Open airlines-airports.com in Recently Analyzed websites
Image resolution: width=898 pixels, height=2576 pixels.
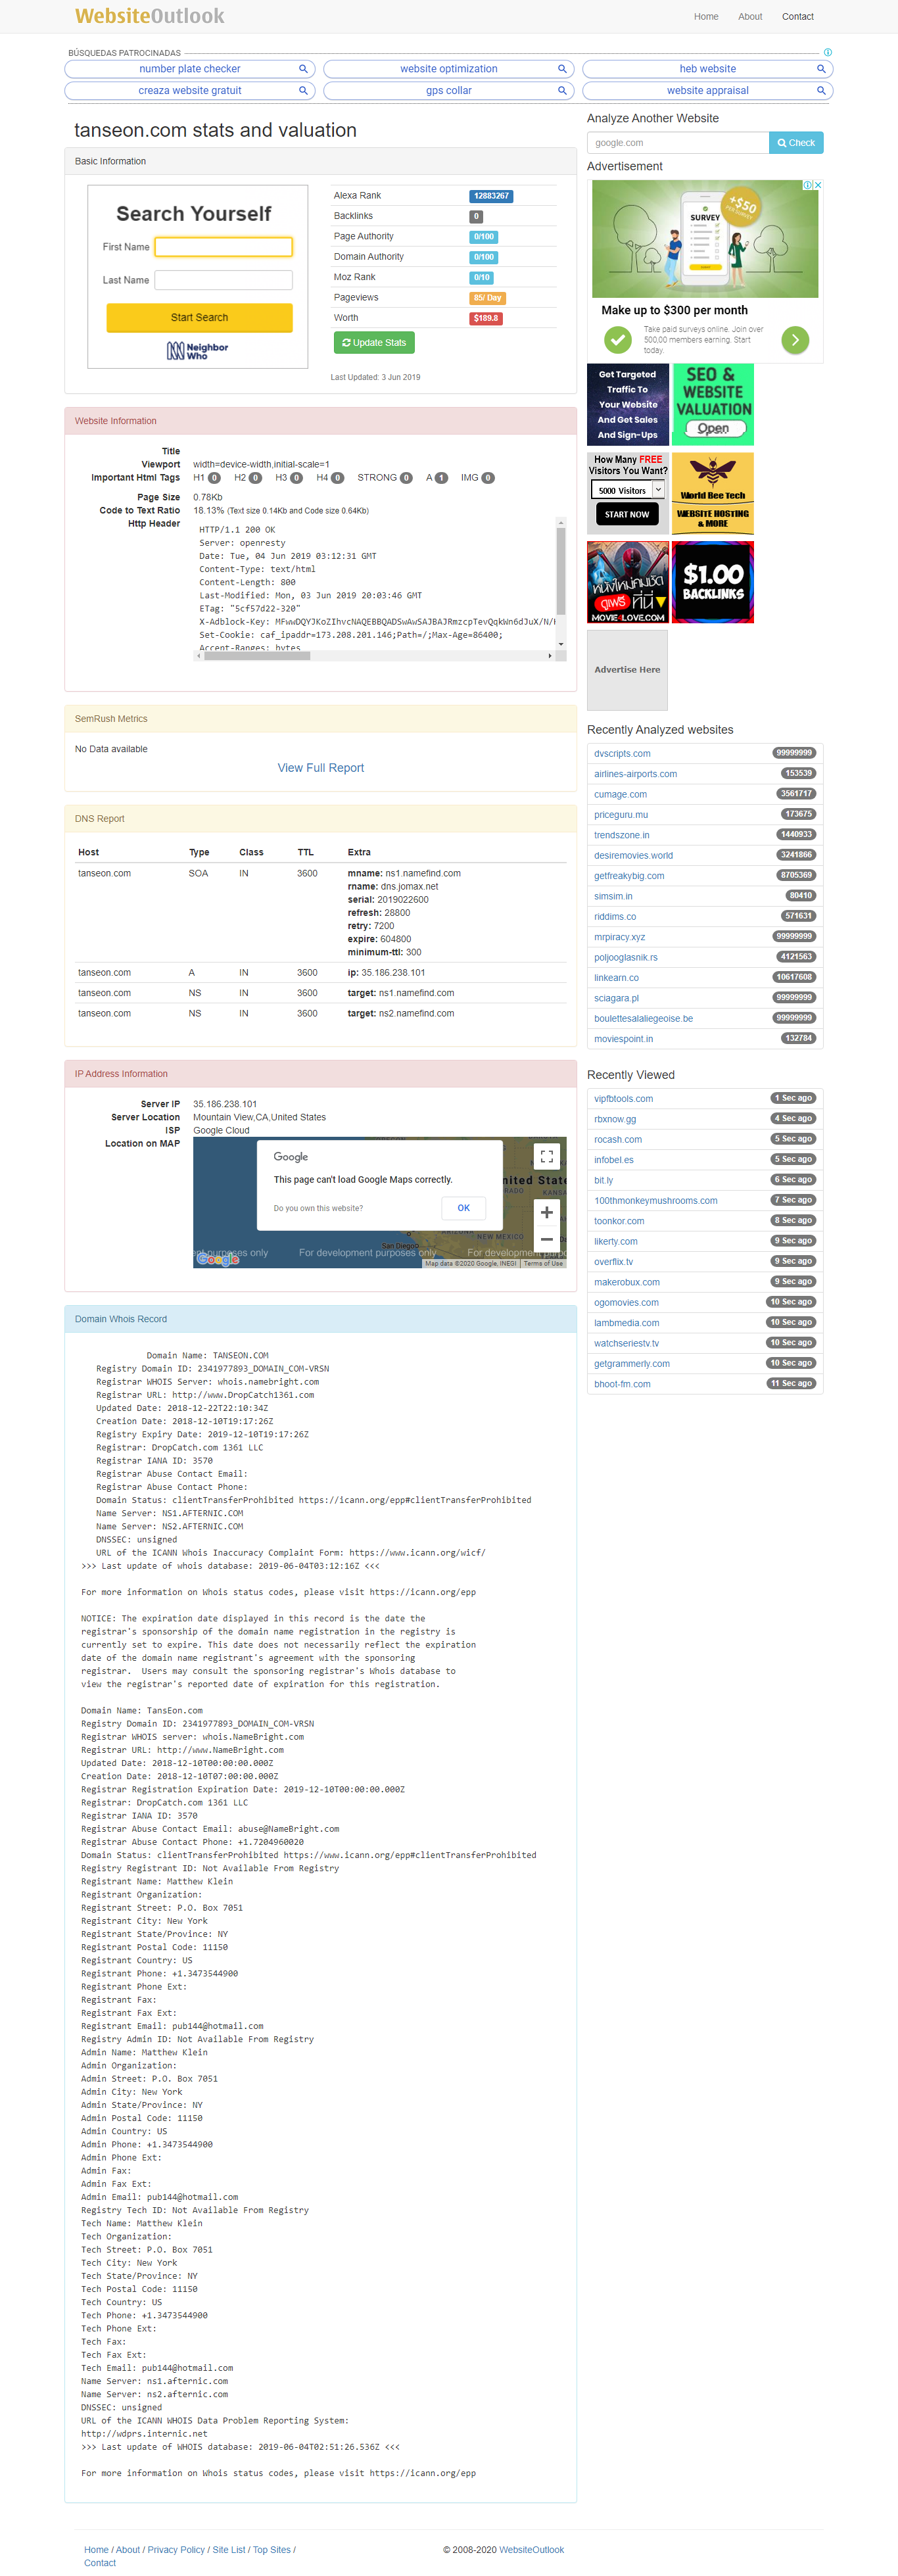pos(635,774)
